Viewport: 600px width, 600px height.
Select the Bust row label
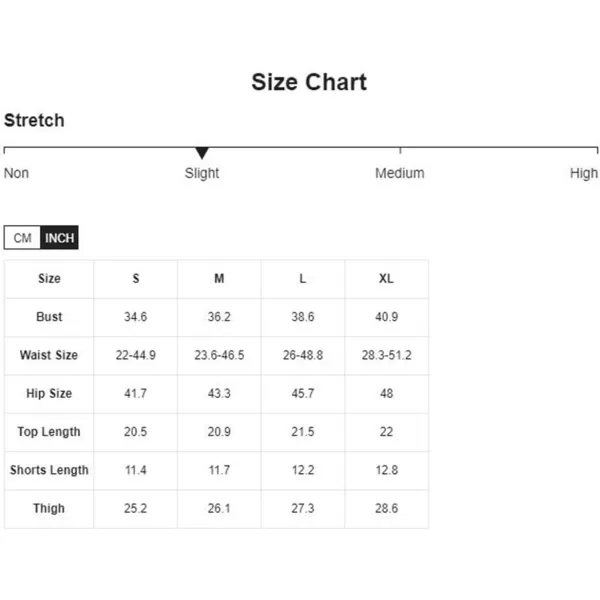pos(49,317)
